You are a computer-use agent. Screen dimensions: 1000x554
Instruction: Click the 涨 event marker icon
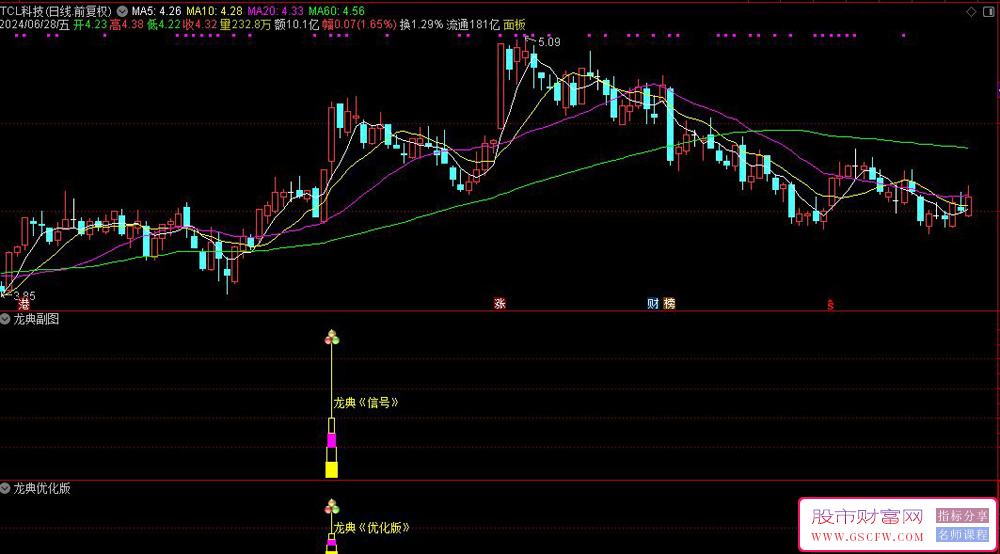499,303
